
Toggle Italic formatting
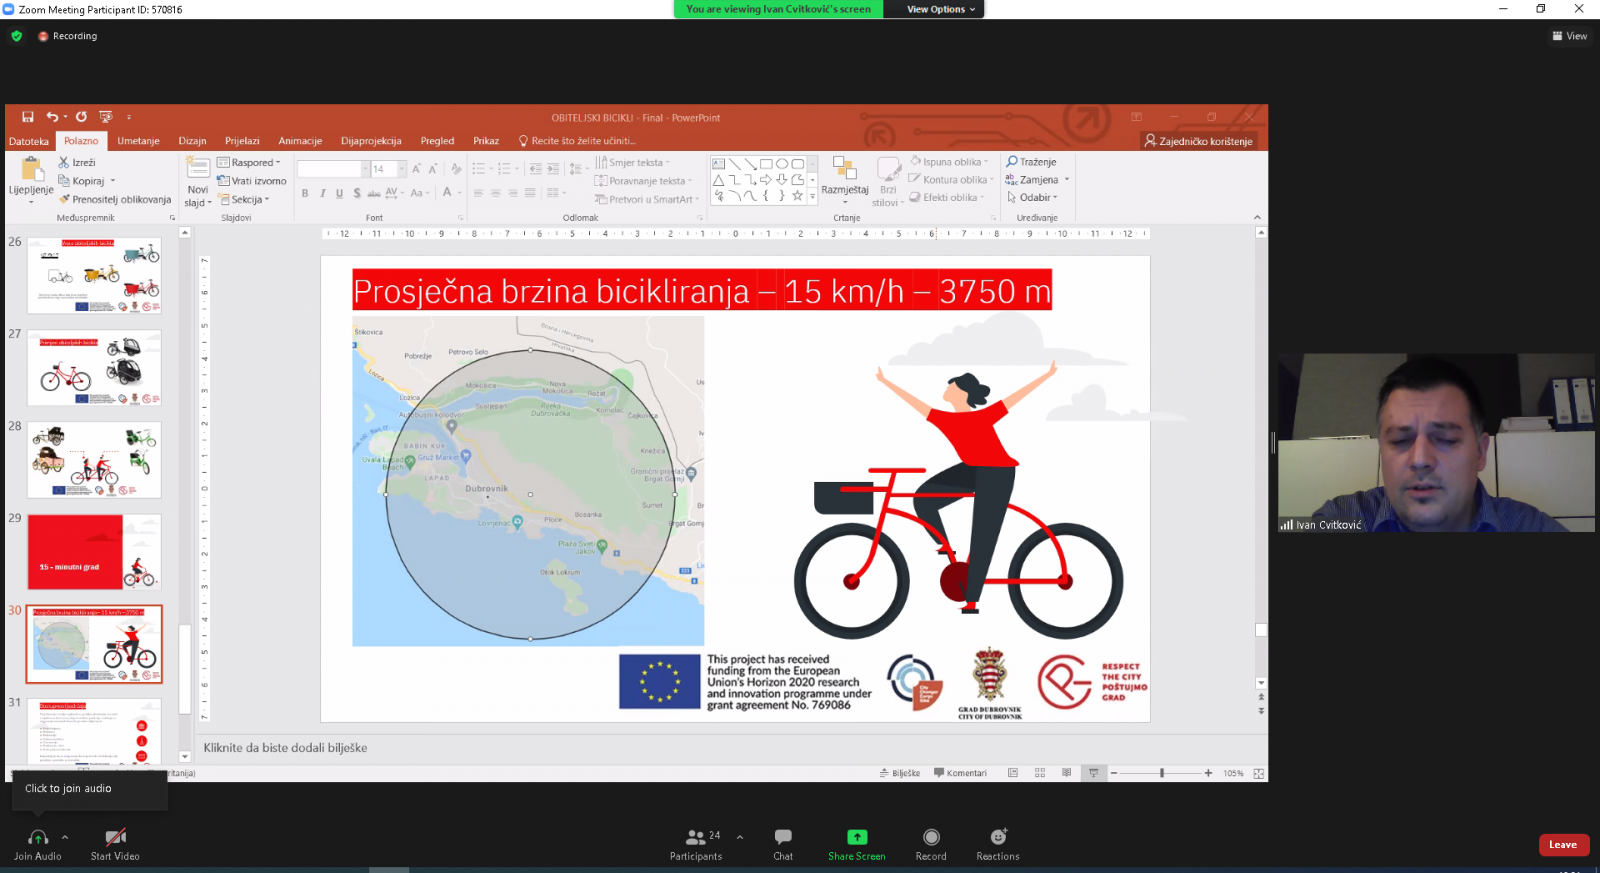(x=322, y=193)
